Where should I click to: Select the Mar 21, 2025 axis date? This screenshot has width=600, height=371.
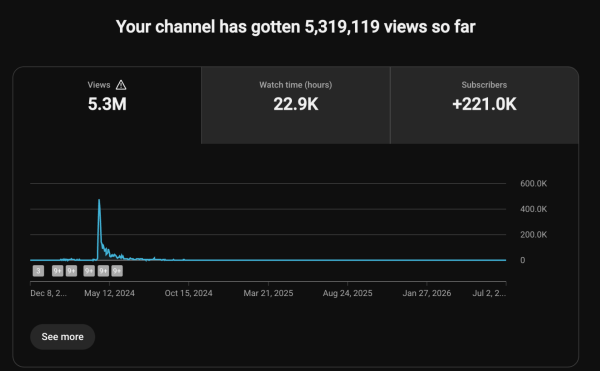coord(268,293)
